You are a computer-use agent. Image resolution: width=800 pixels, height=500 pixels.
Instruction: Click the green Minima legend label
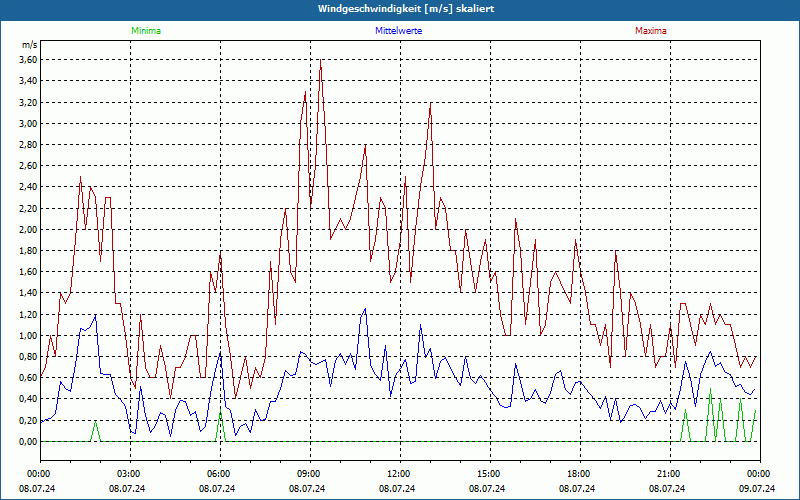click(145, 31)
